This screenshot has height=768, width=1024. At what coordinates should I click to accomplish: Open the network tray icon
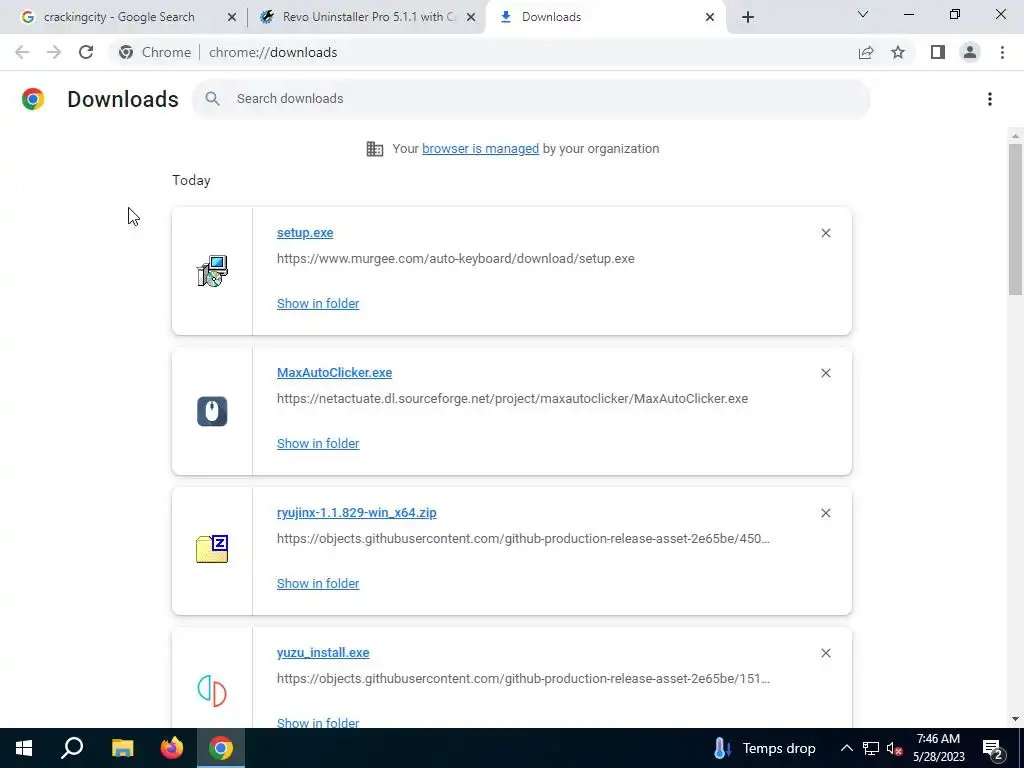pyautogui.click(x=871, y=748)
